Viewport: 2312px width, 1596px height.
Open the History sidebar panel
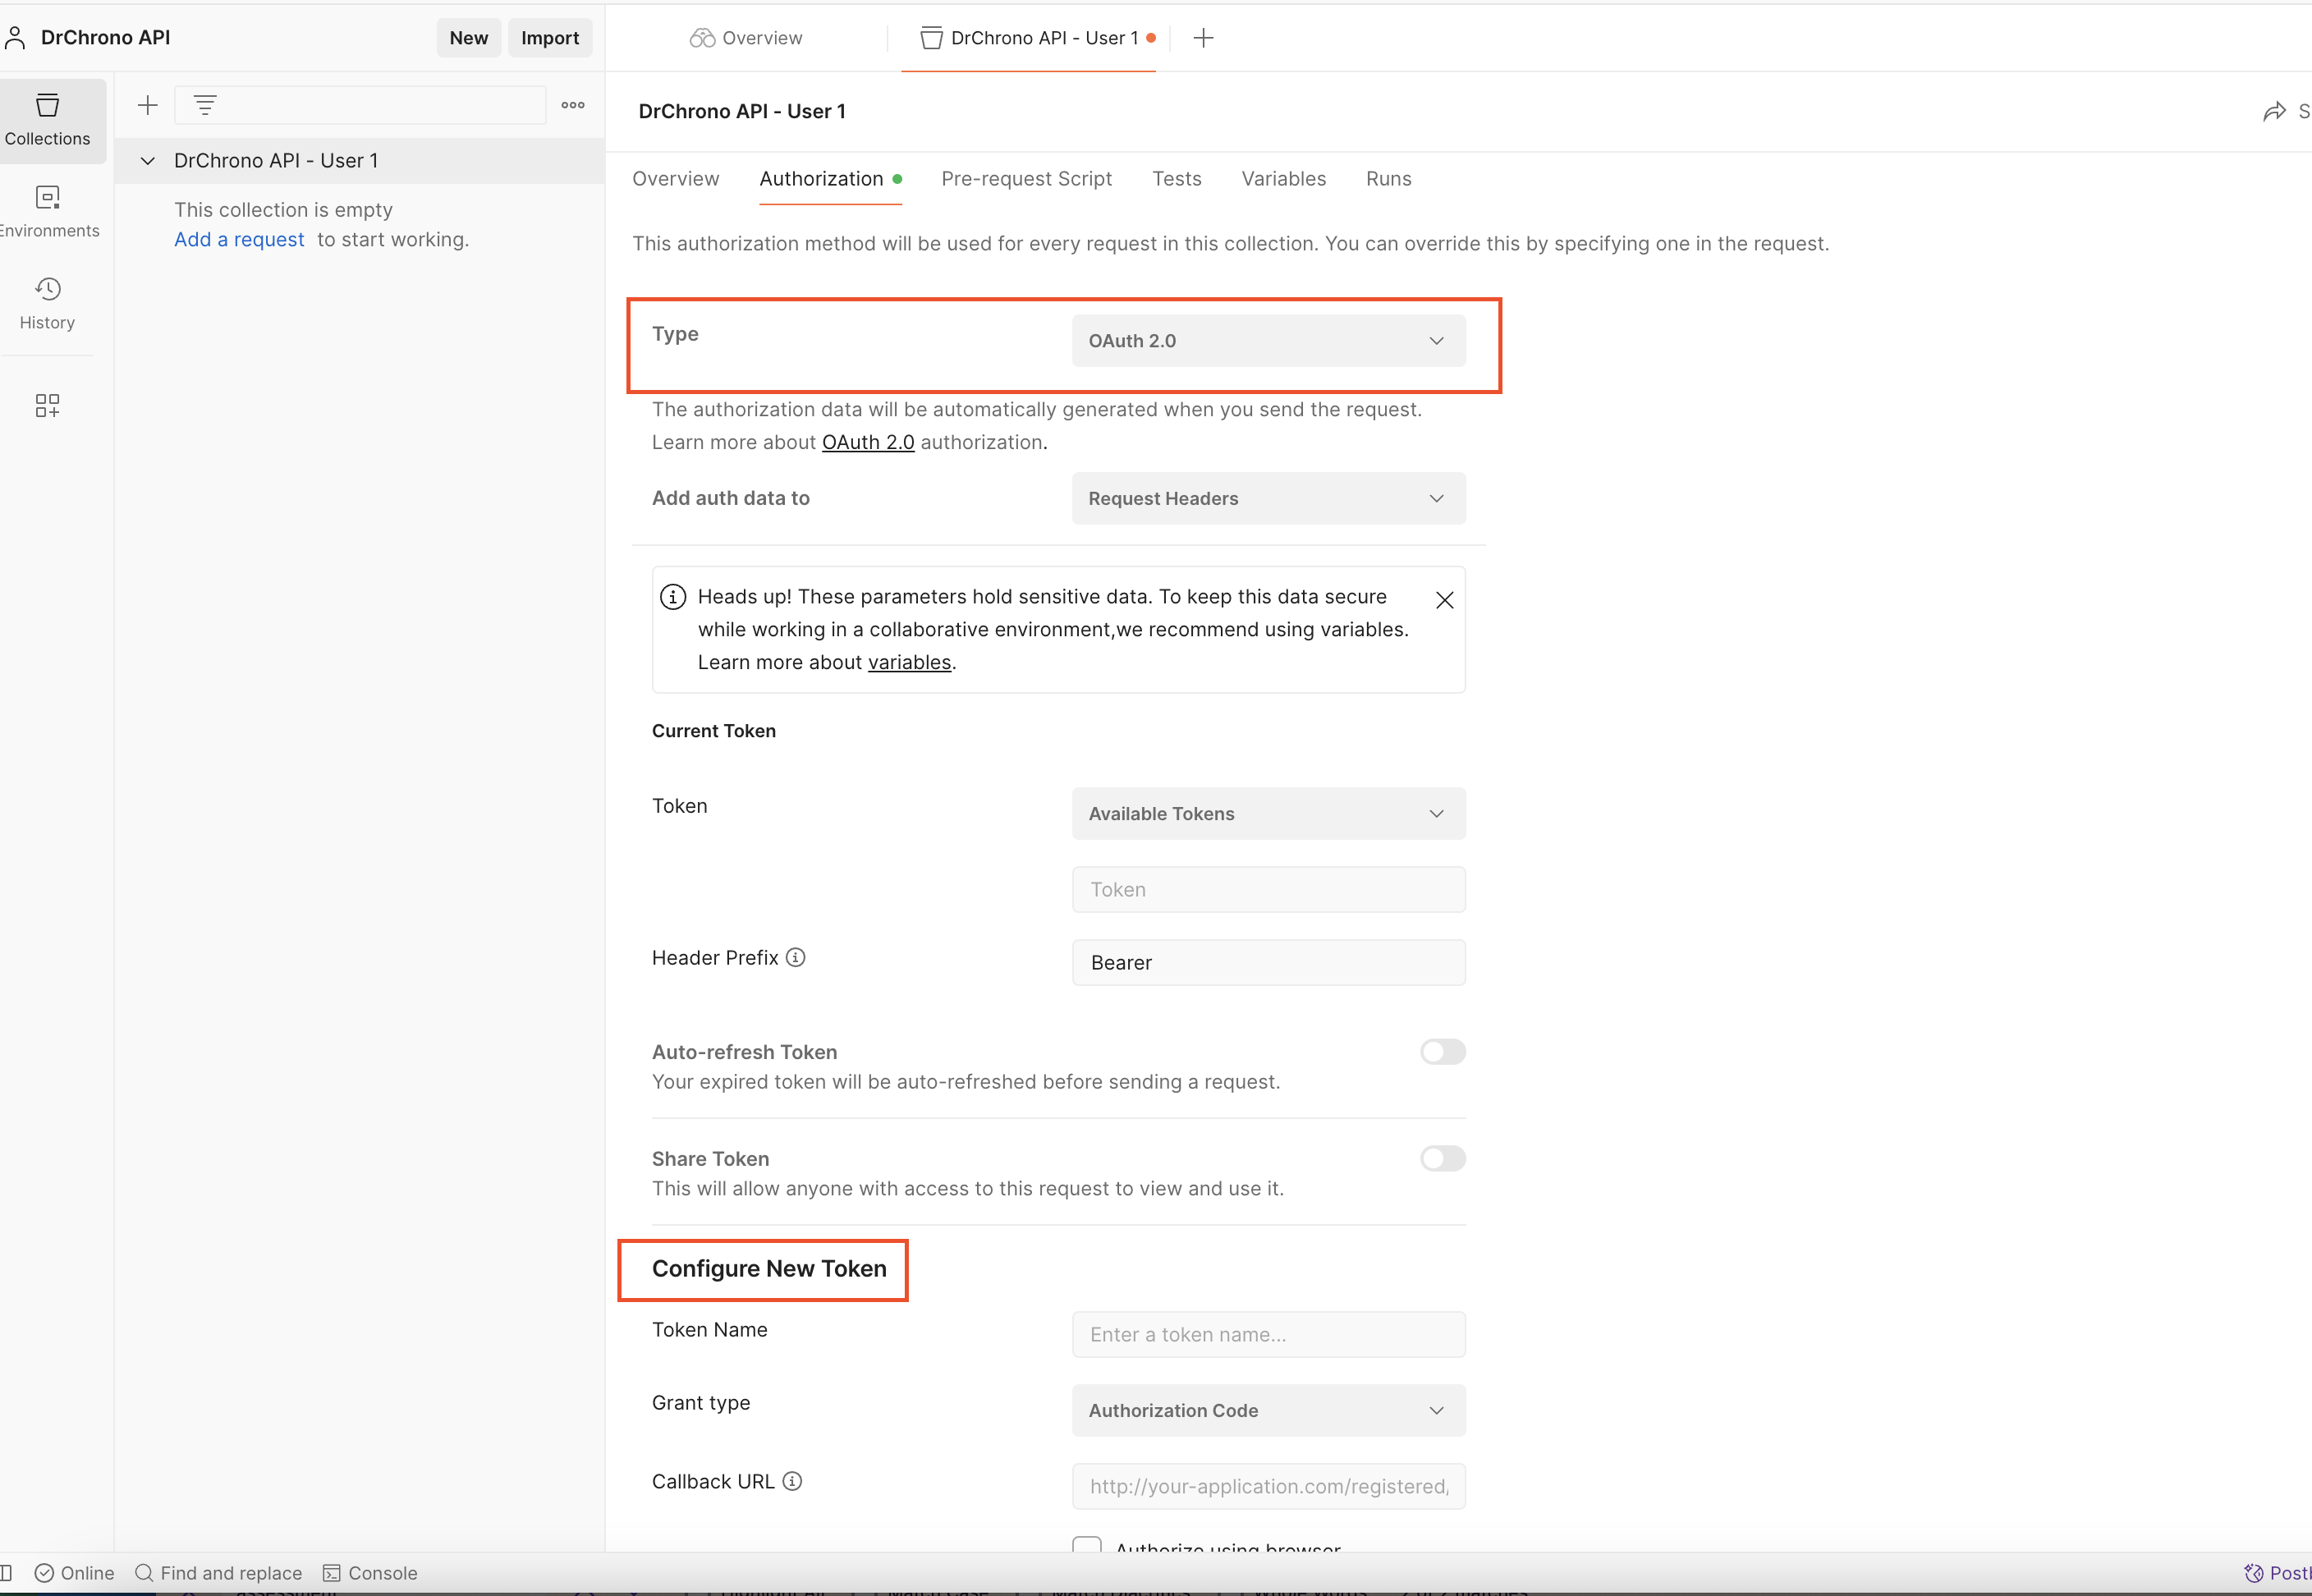coord(48,304)
